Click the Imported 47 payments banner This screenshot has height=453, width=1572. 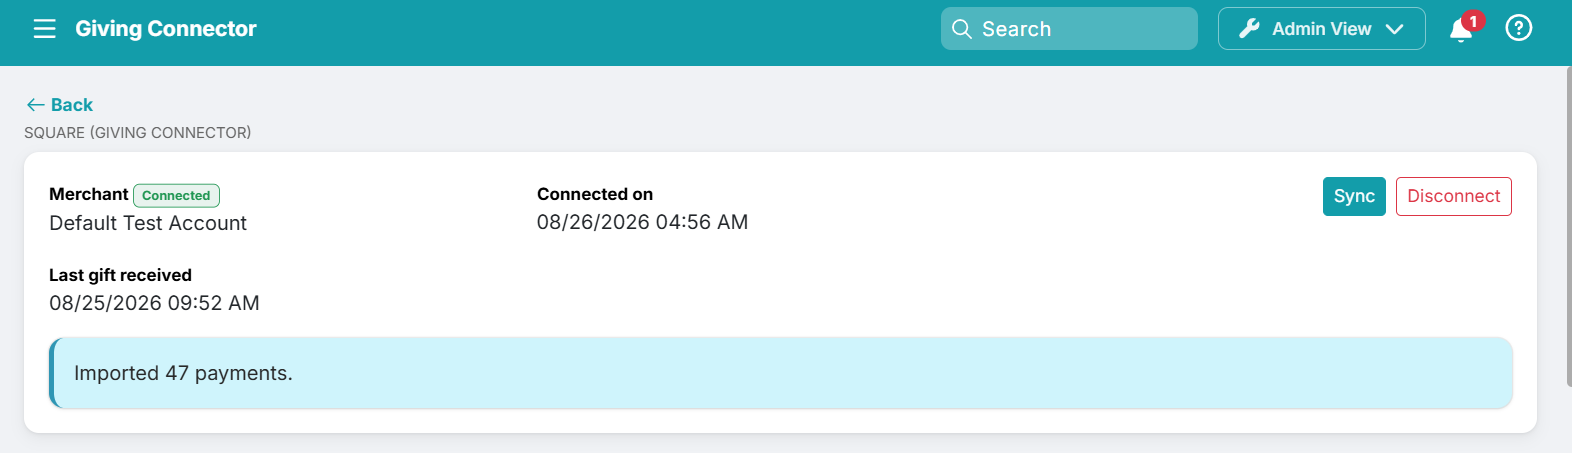coord(780,373)
